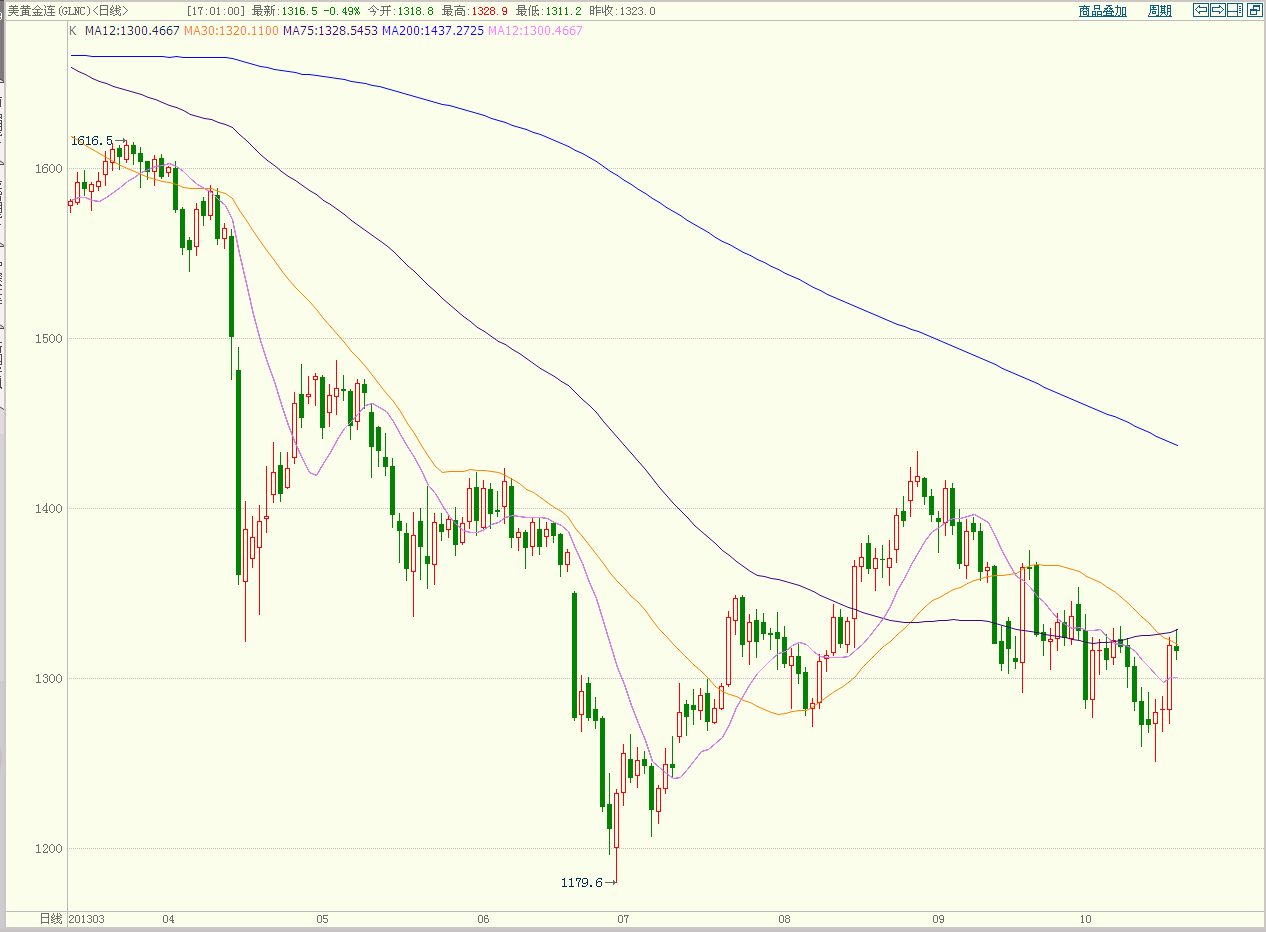Click the K indicator label
Viewport: 1266px width, 932px height.
(x=72, y=31)
